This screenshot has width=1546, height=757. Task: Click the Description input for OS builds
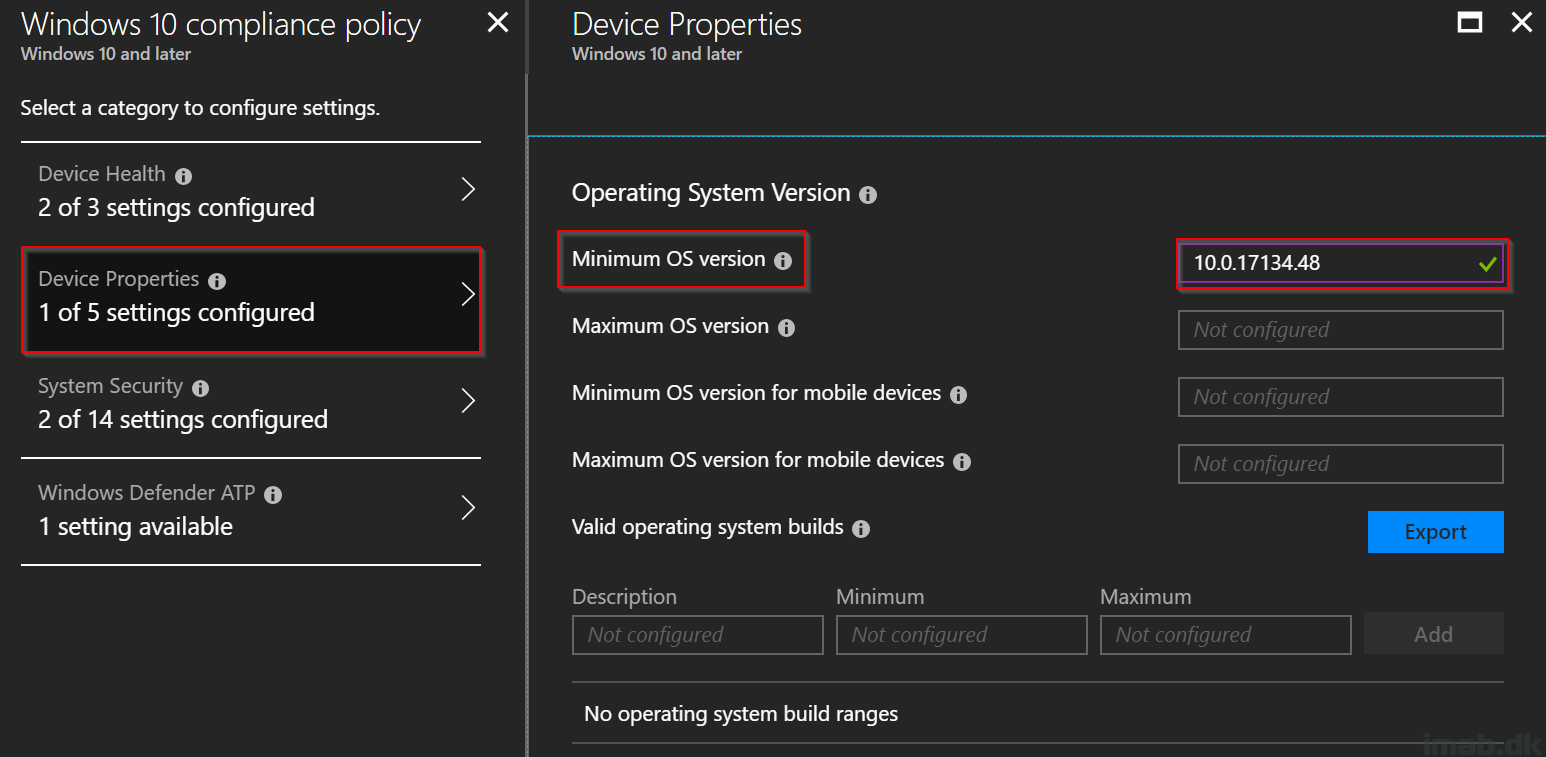(x=698, y=635)
